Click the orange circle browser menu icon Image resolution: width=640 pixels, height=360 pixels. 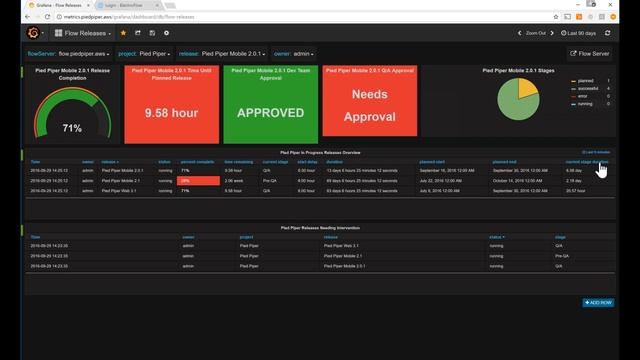point(613,17)
